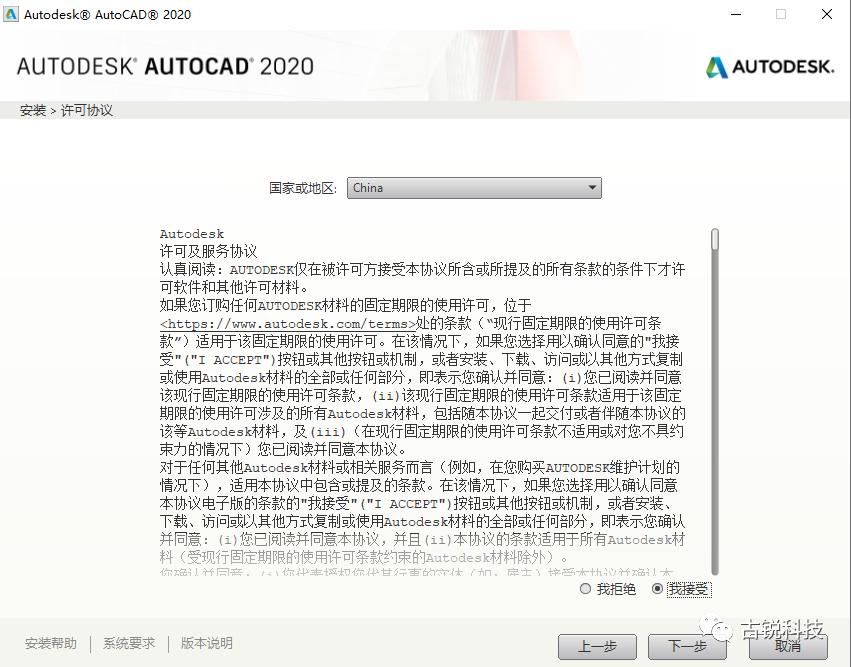Click the Autodesk logo in the top-right corner

pyautogui.click(x=768, y=68)
